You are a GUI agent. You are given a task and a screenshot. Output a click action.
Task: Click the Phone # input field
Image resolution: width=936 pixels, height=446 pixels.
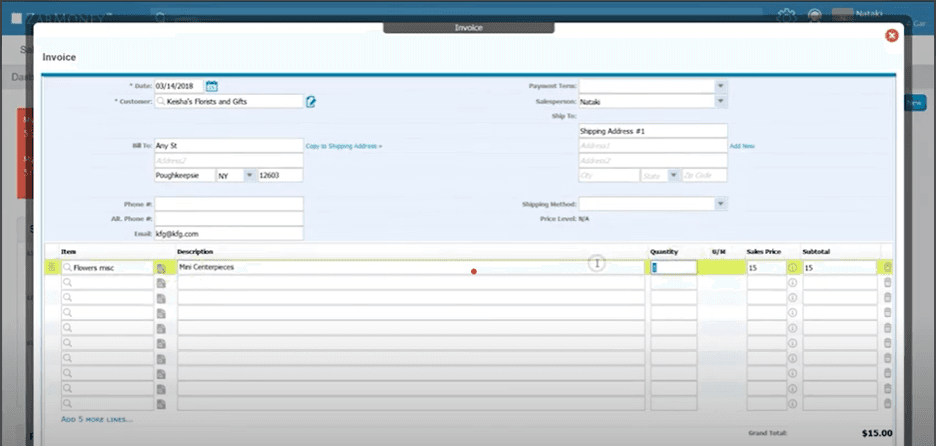228,204
